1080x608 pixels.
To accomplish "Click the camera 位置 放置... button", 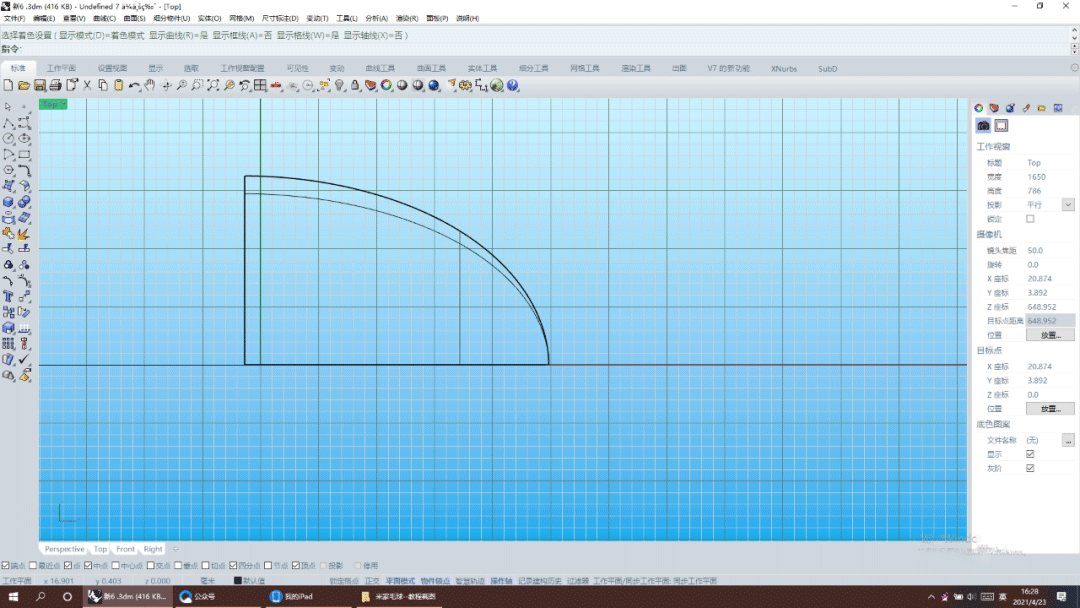I will click(x=1050, y=335).
